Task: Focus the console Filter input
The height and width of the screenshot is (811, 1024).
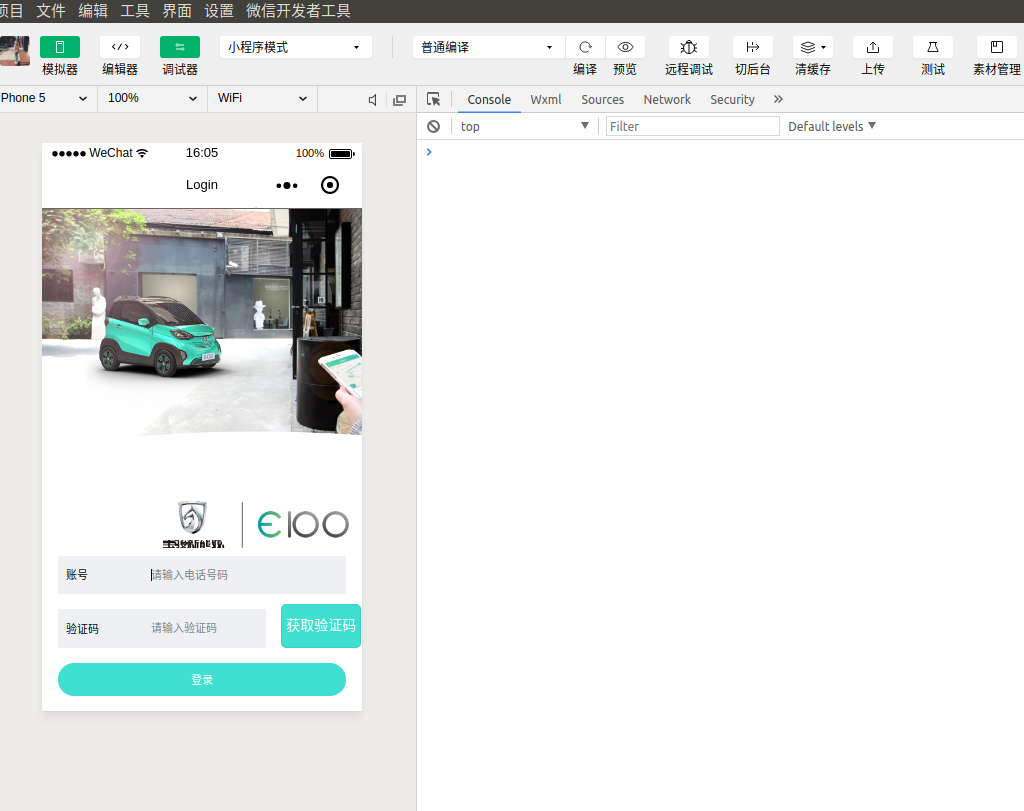Action: click(692, 126)
